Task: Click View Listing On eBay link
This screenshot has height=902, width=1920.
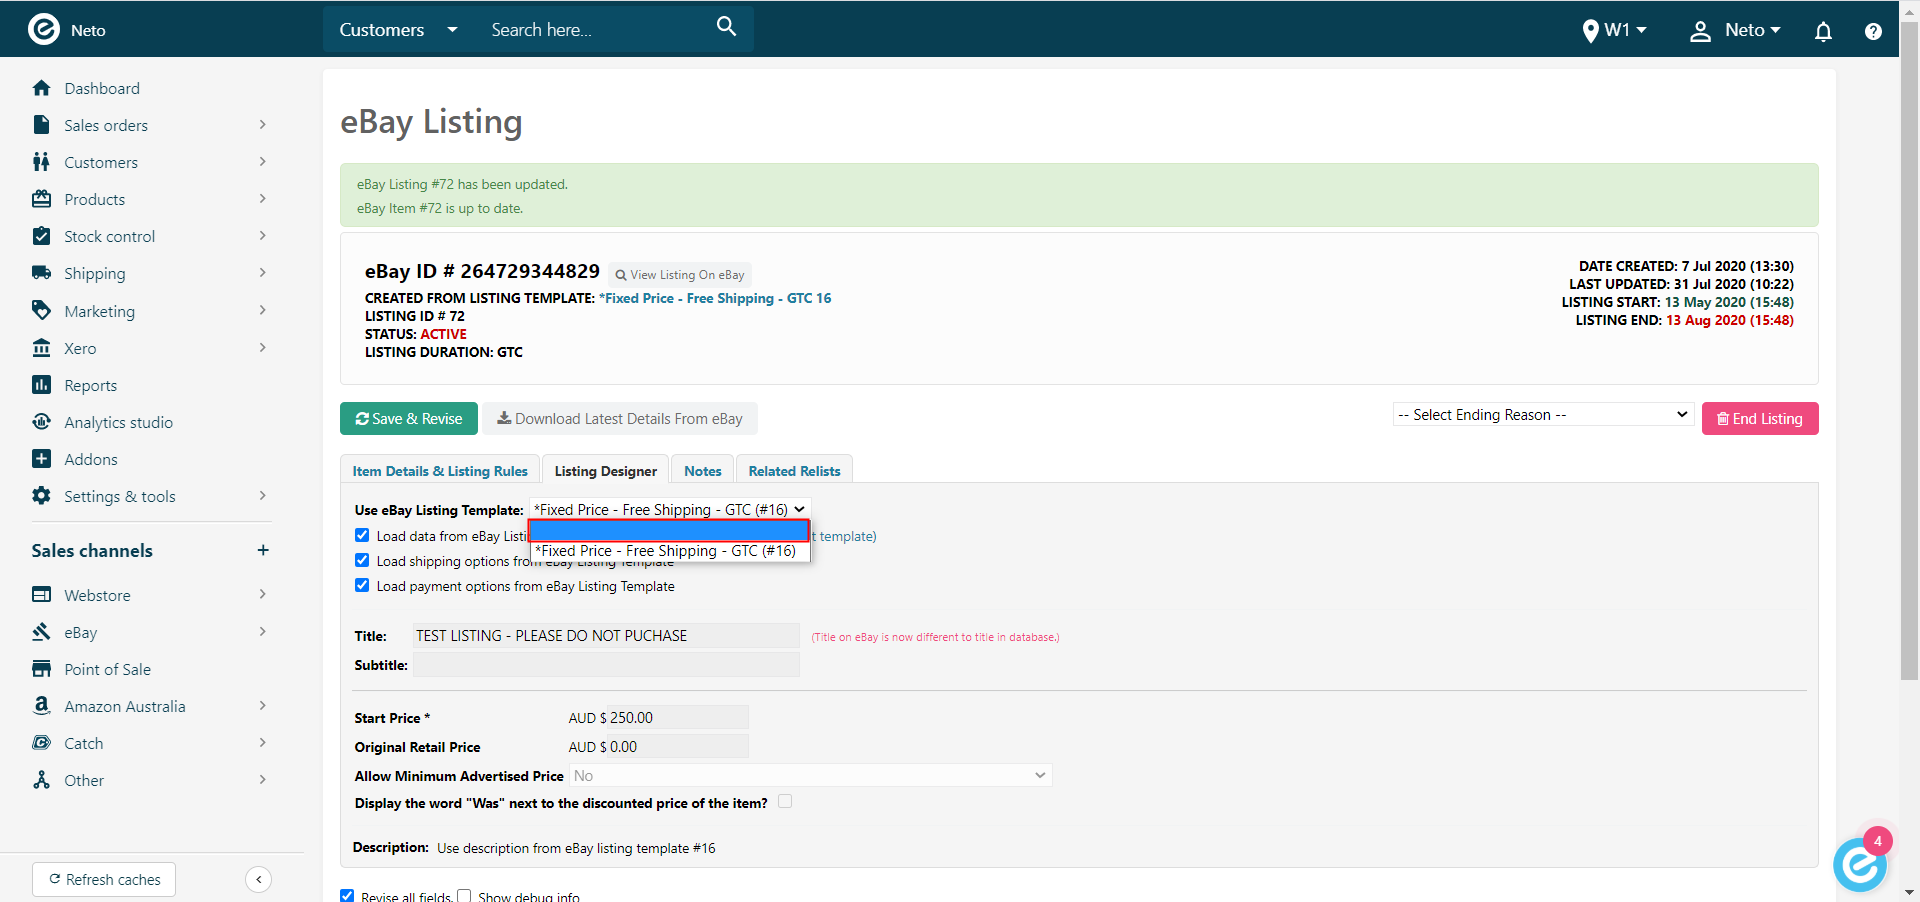Action: 680,275
